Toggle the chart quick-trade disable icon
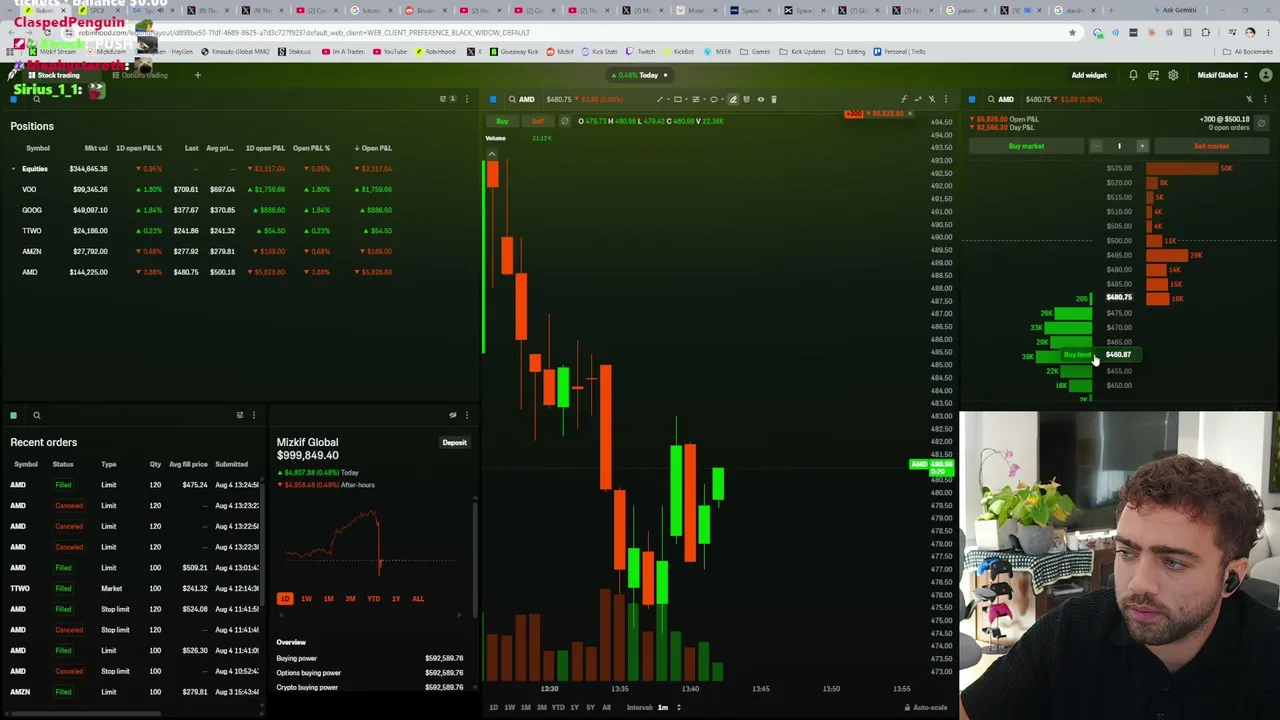The height and width of the screenshot is (720, 1280). [565, 121]
